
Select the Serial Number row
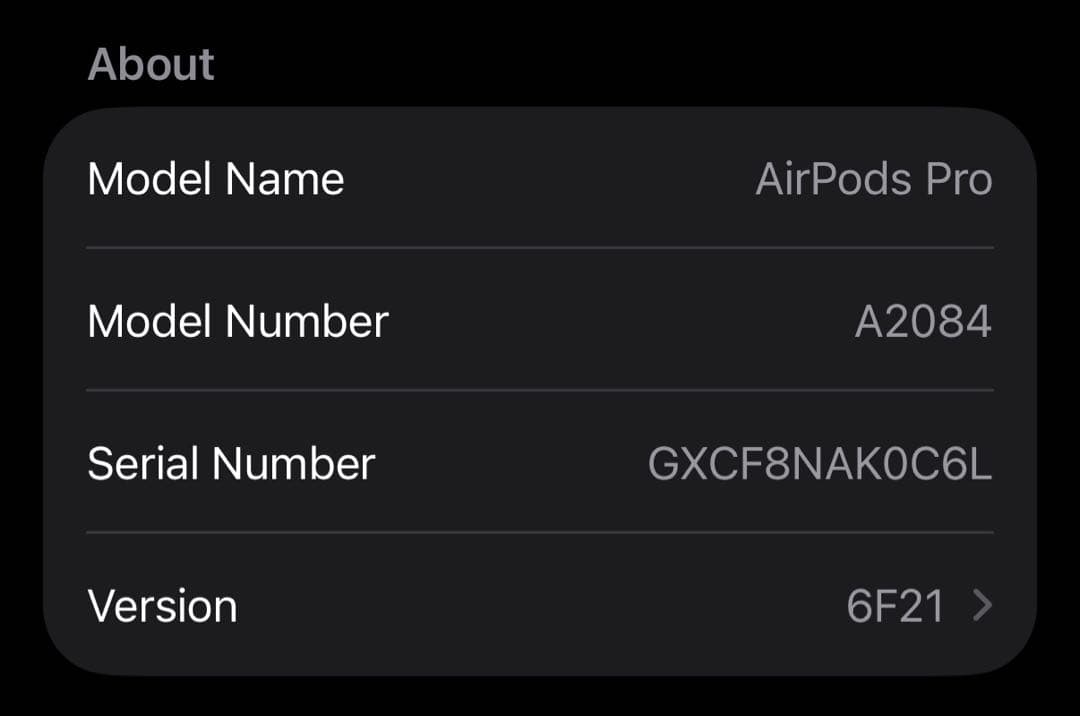click(x=540, y=463)
